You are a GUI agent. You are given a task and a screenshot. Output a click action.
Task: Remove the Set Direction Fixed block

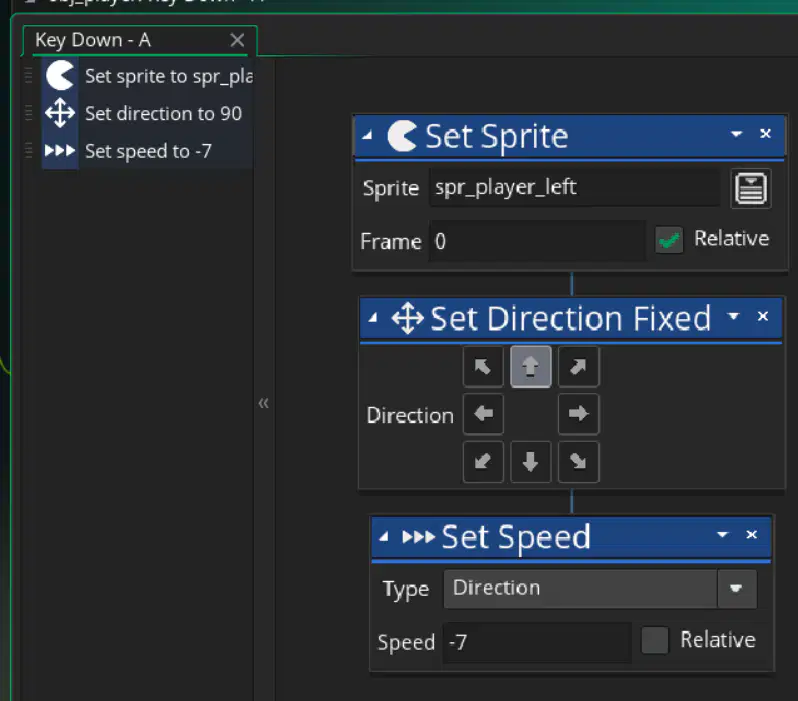762,316
